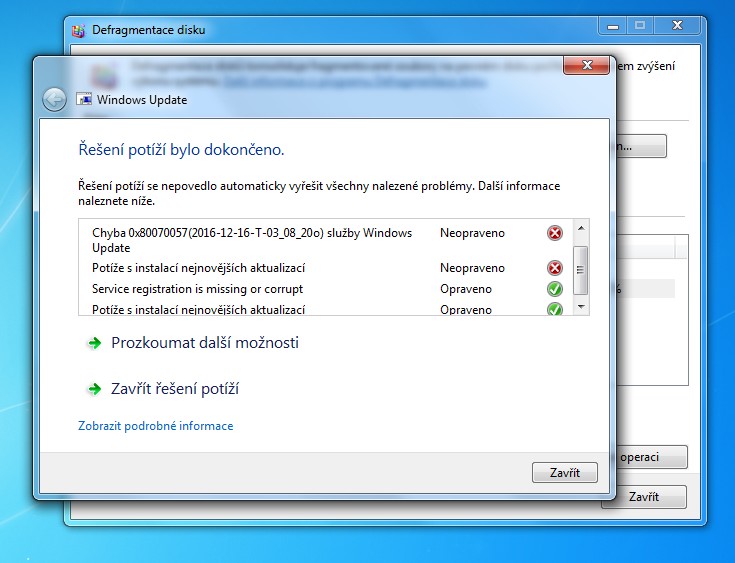Select Service registration is missing or corrupt row
Viewport: 735px width, 563px height.
point(326,289)
